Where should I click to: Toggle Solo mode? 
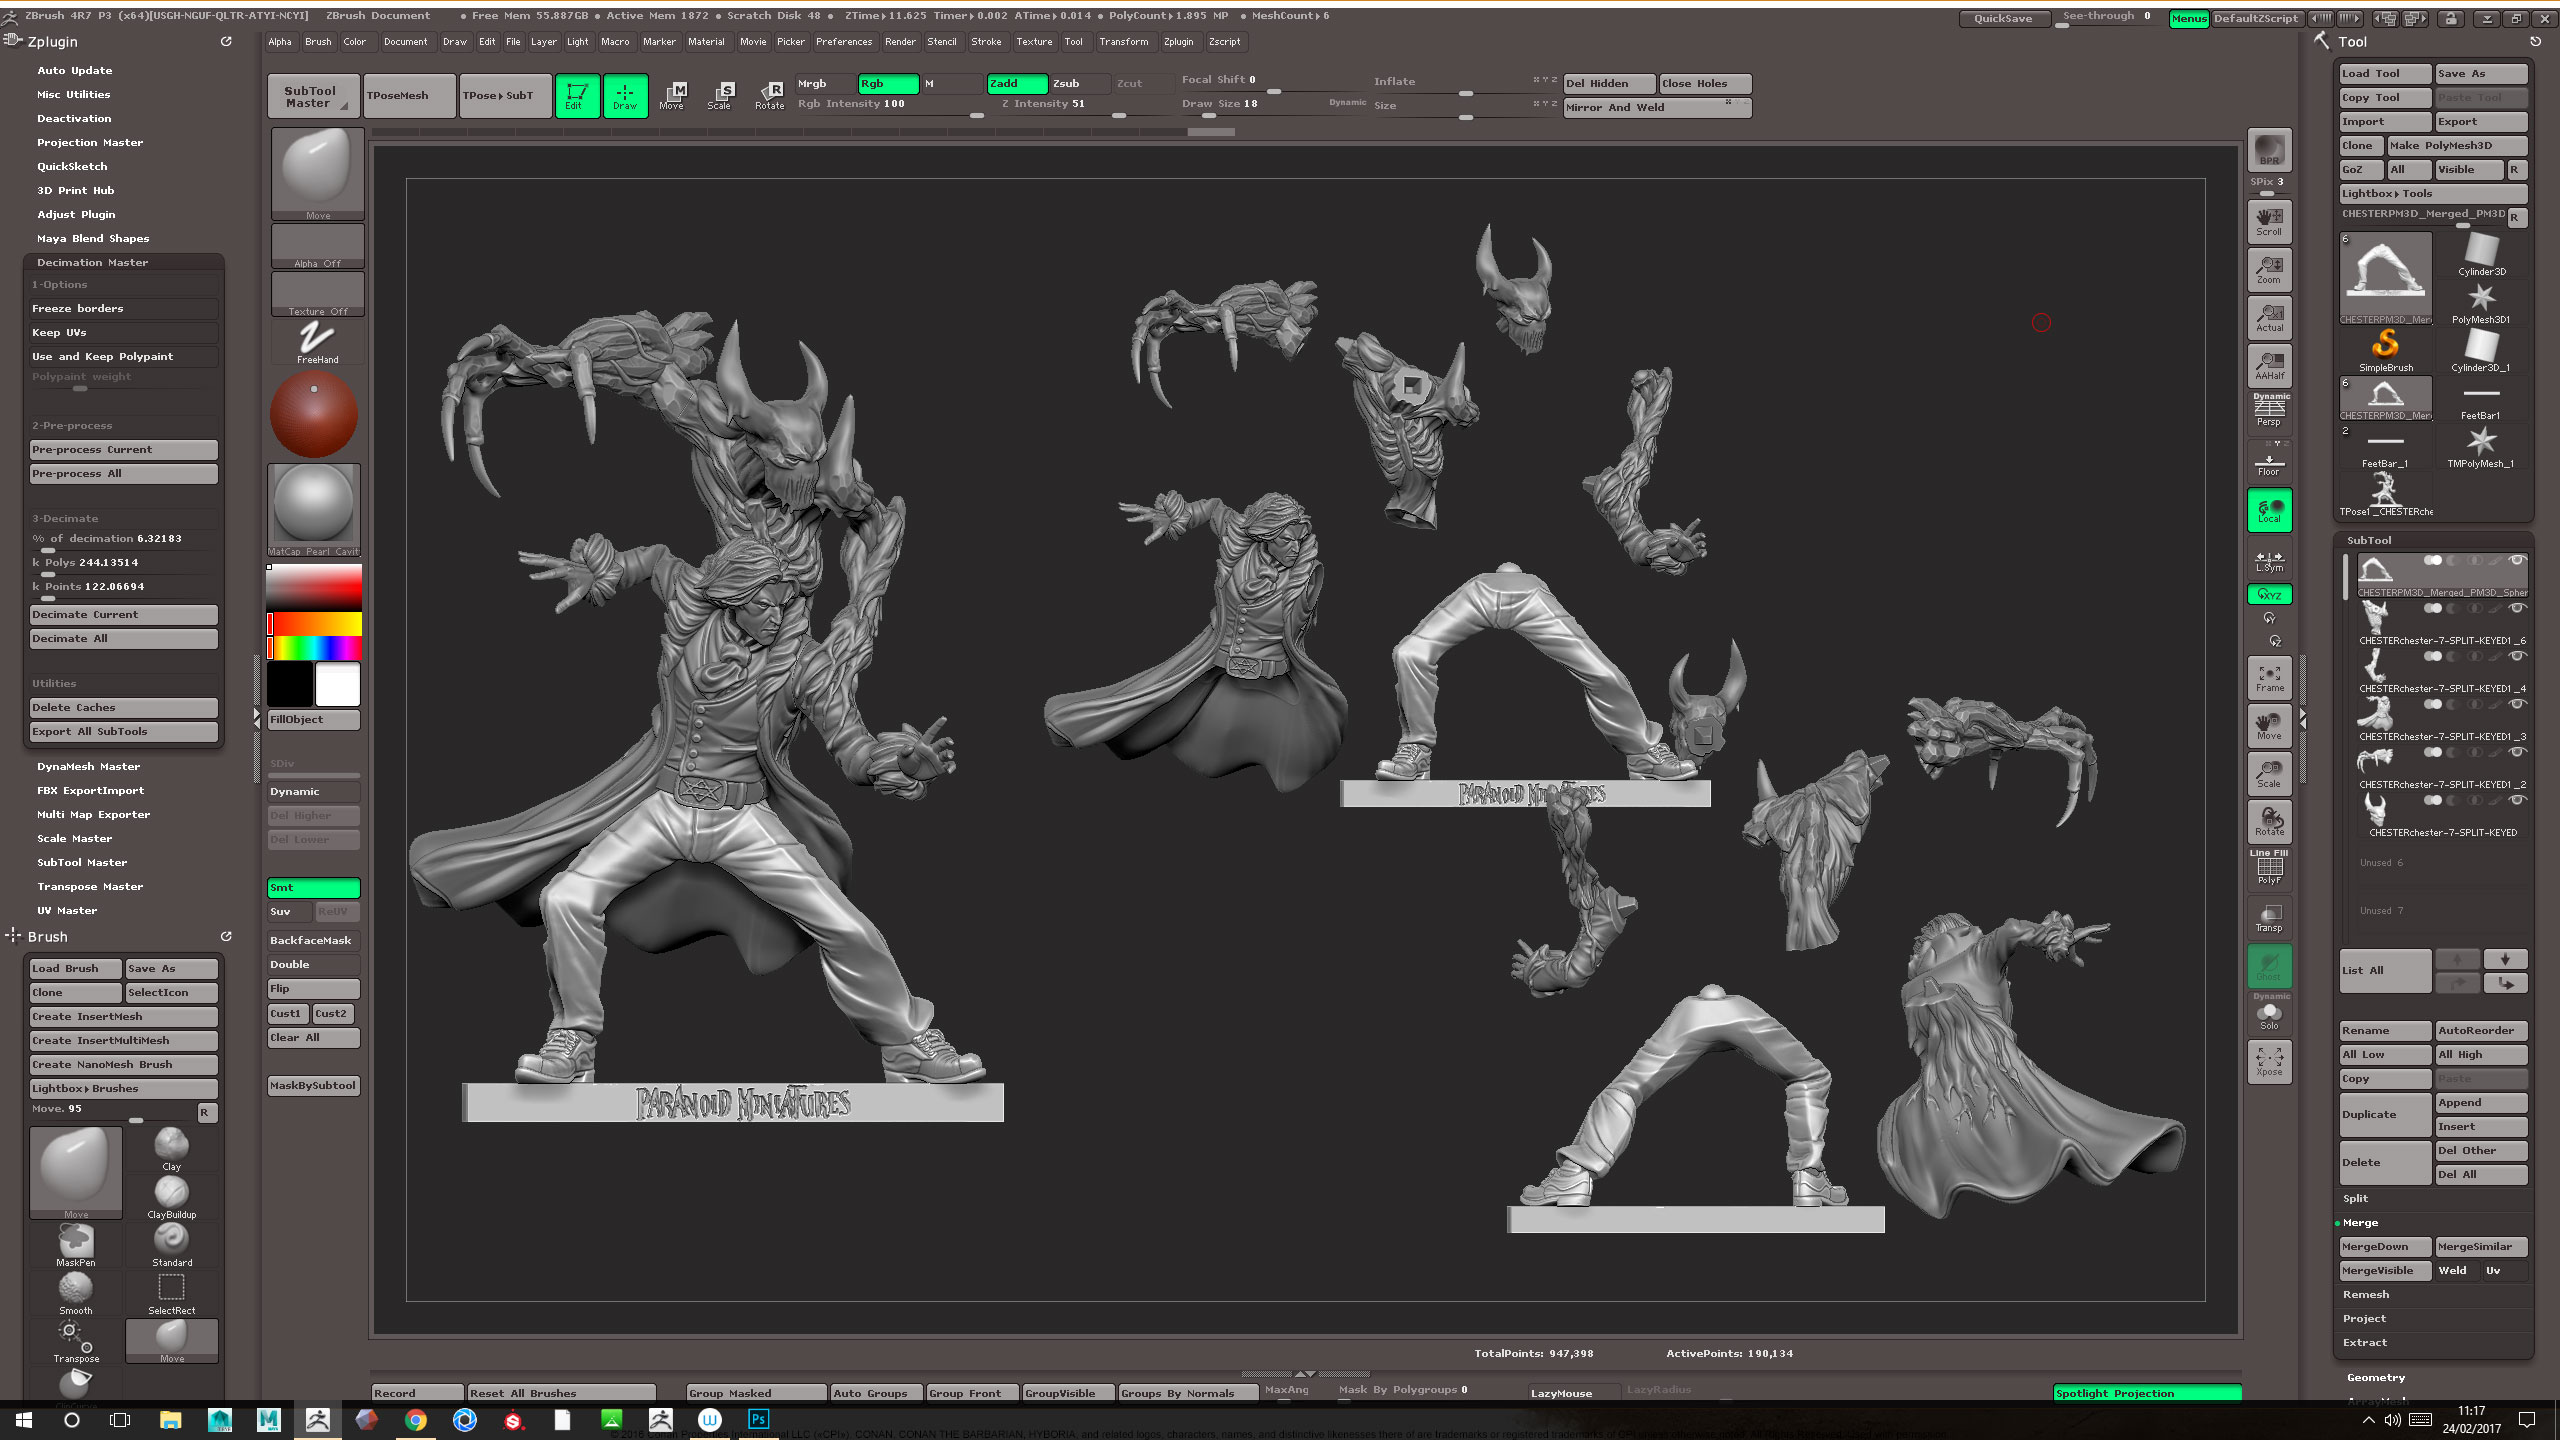[x=2269, y=1014]
